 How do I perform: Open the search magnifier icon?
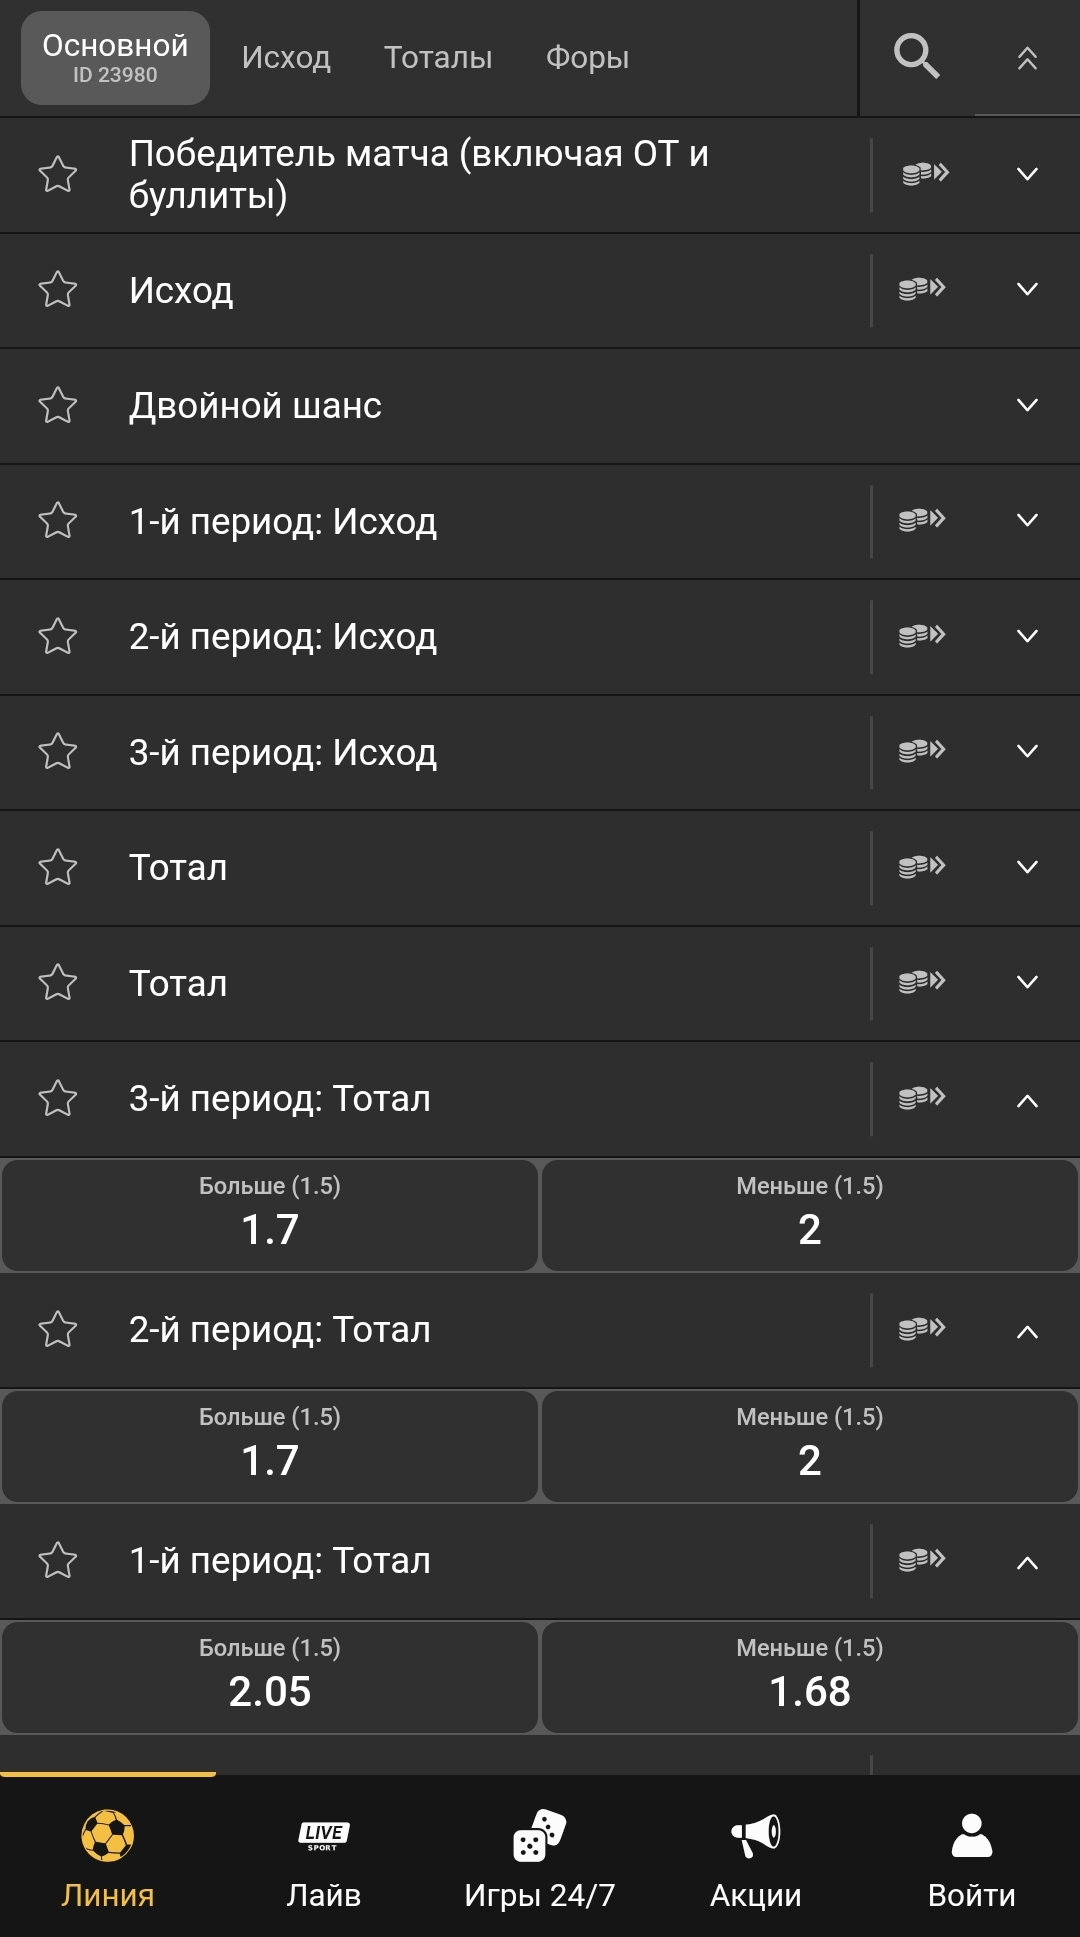pos(916,56)
